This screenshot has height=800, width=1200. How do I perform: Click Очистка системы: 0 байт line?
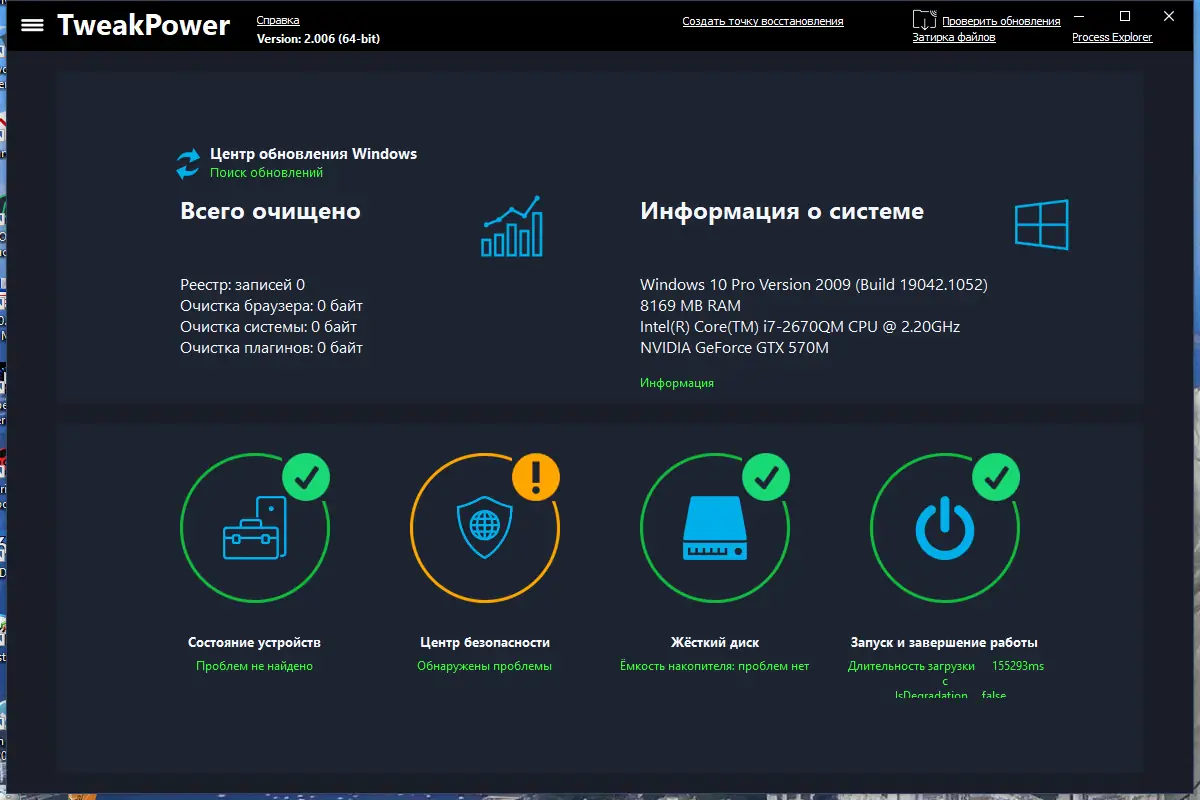[x=268, y=327]
